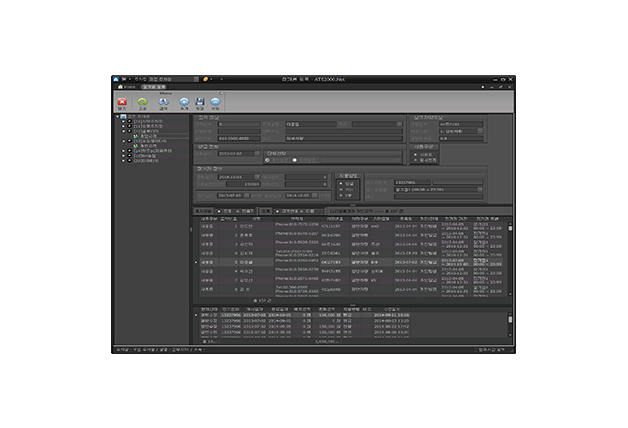Open date picker for 2013-07-03 field

pos(247,195)
